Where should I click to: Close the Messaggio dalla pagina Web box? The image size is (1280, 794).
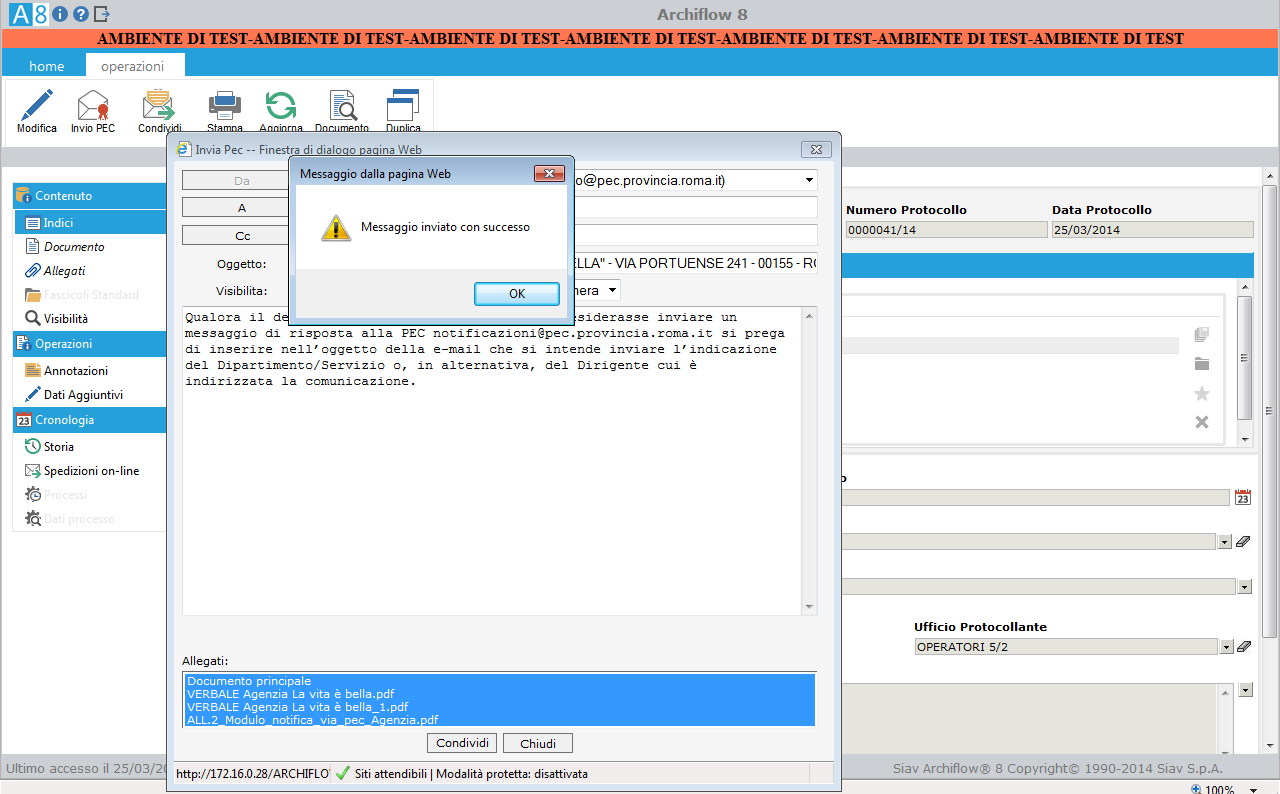549,174
